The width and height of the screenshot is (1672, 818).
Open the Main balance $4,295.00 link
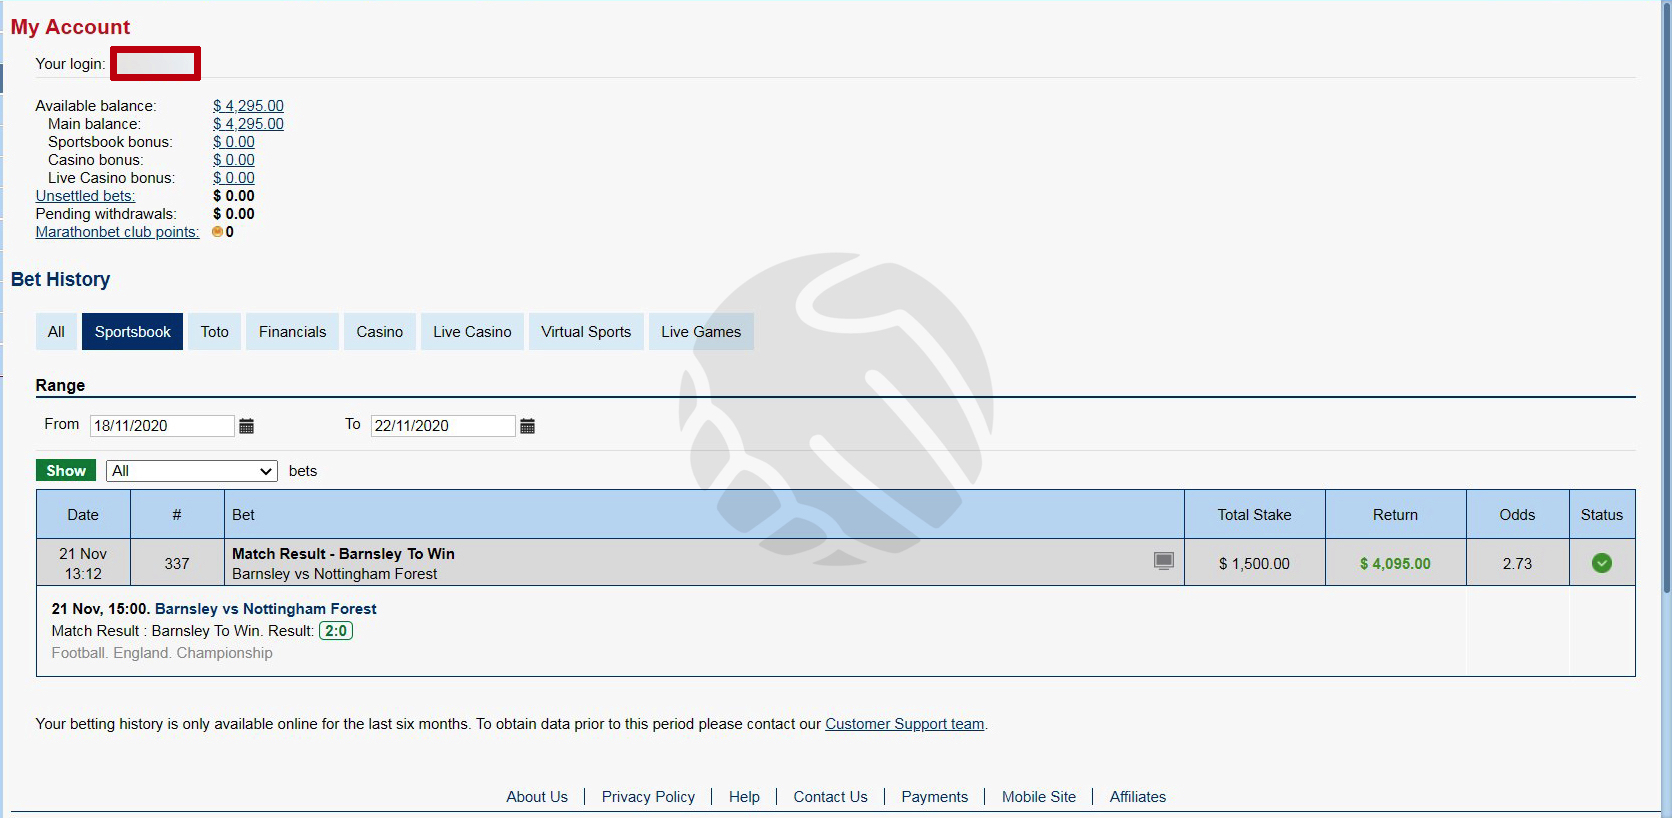(248, 124)
